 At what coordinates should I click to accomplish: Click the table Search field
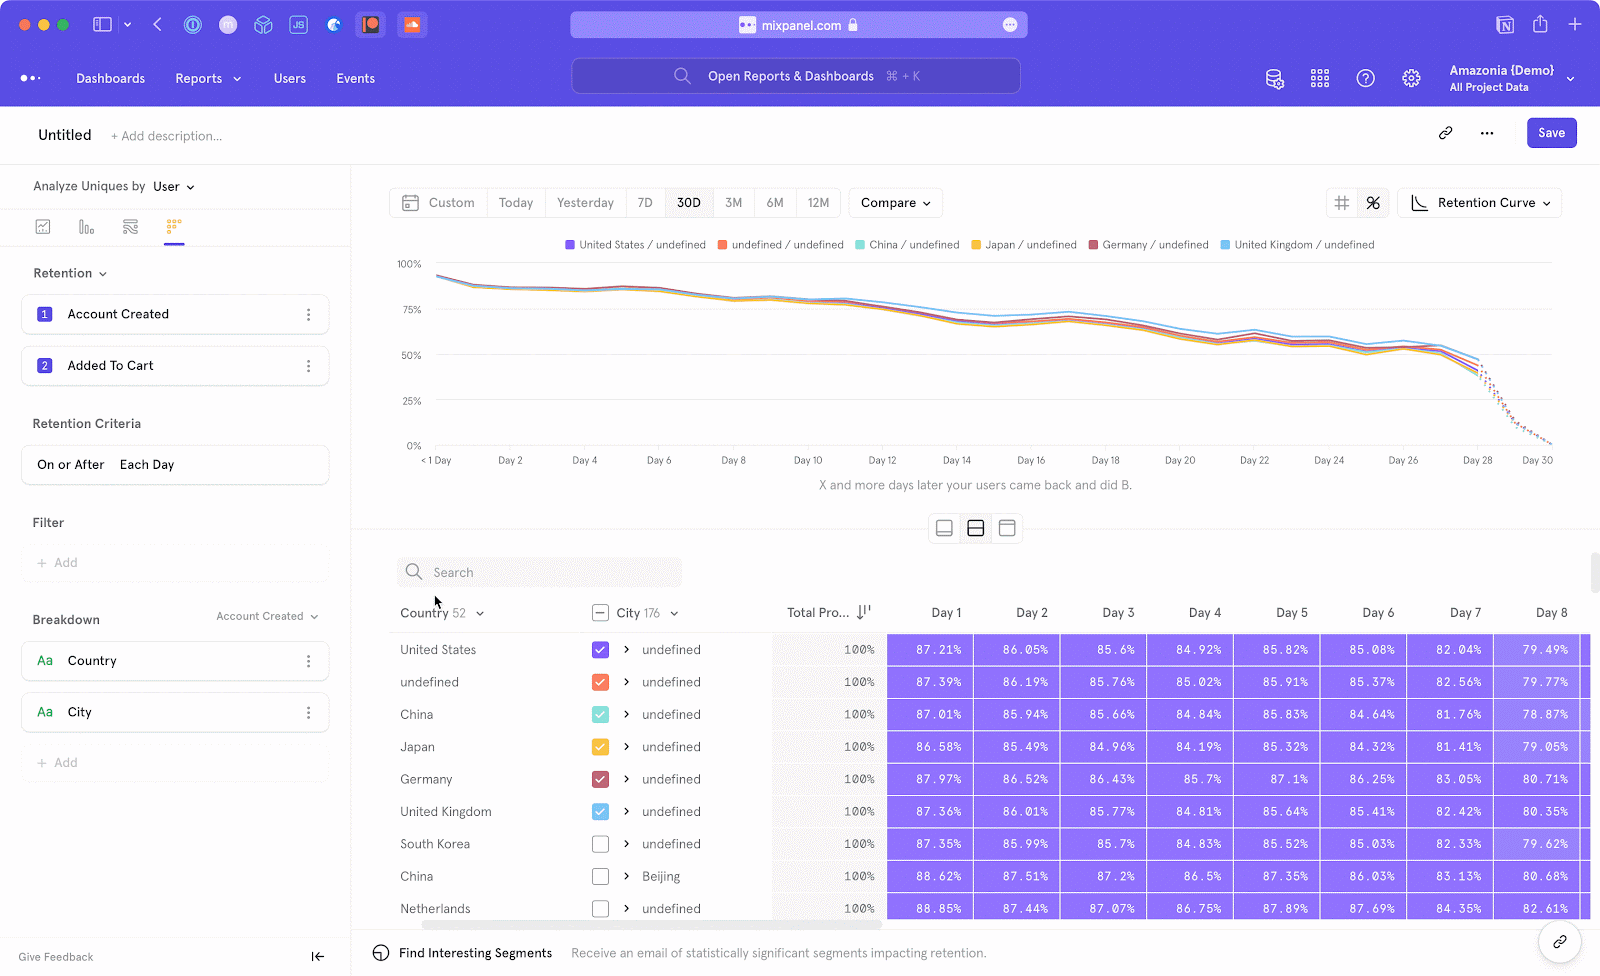click(x=540, y=572)
